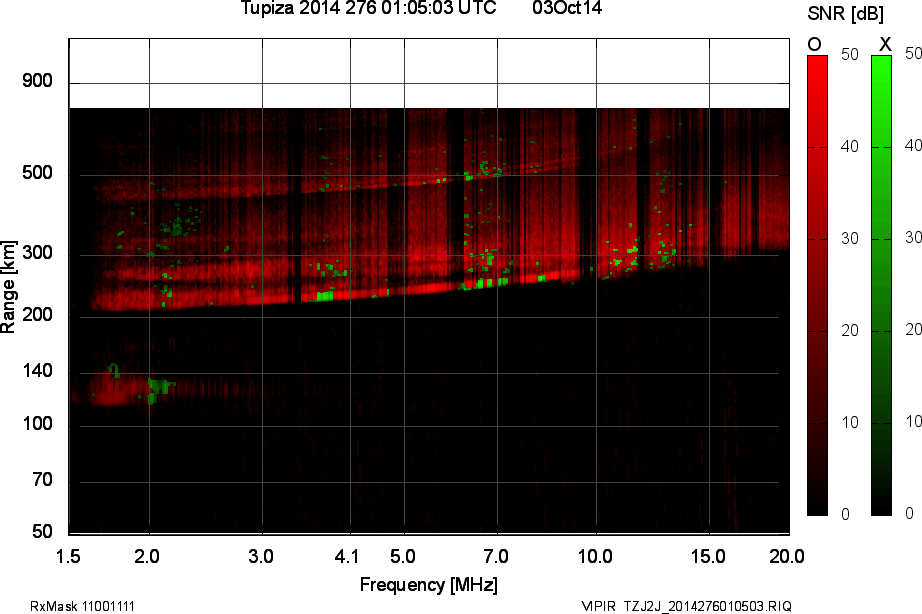This screenshot has width=922, height=614.
Task: Click the 'RxMask 11001111' footer text
Action: [x=83, y=606]
